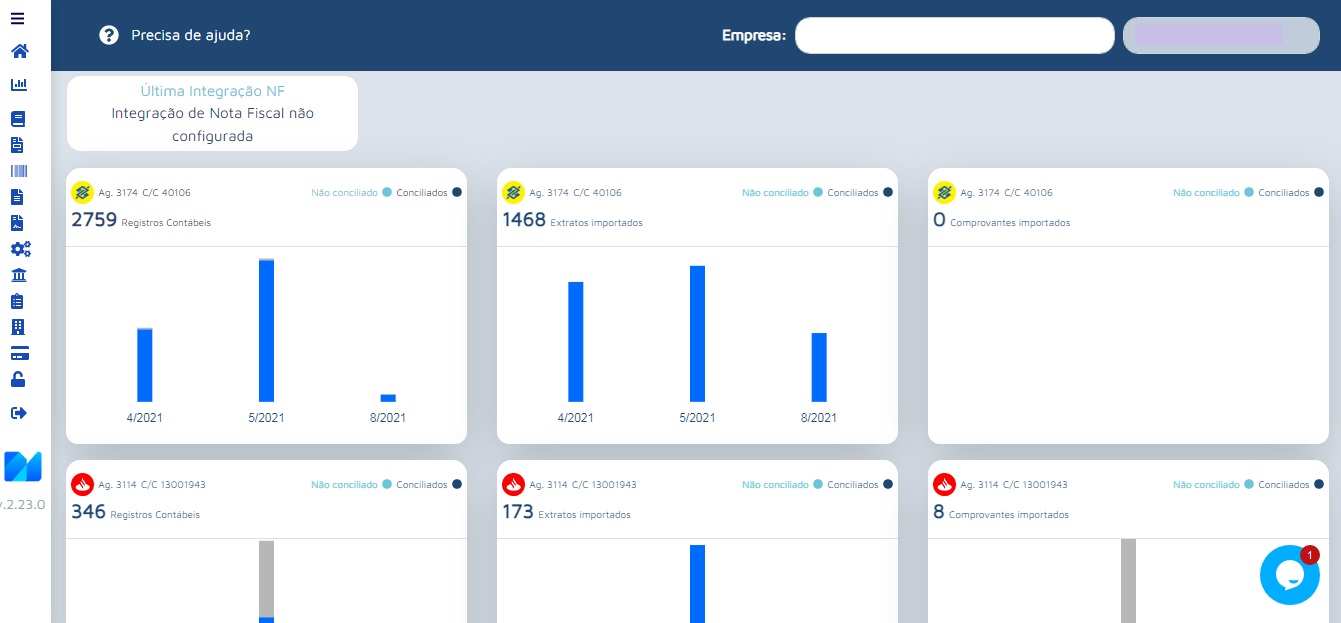Open the hamburger menu in sidebar
Image resolution: width=1341 pixels, height=623 pixels.
coord(17,19)
